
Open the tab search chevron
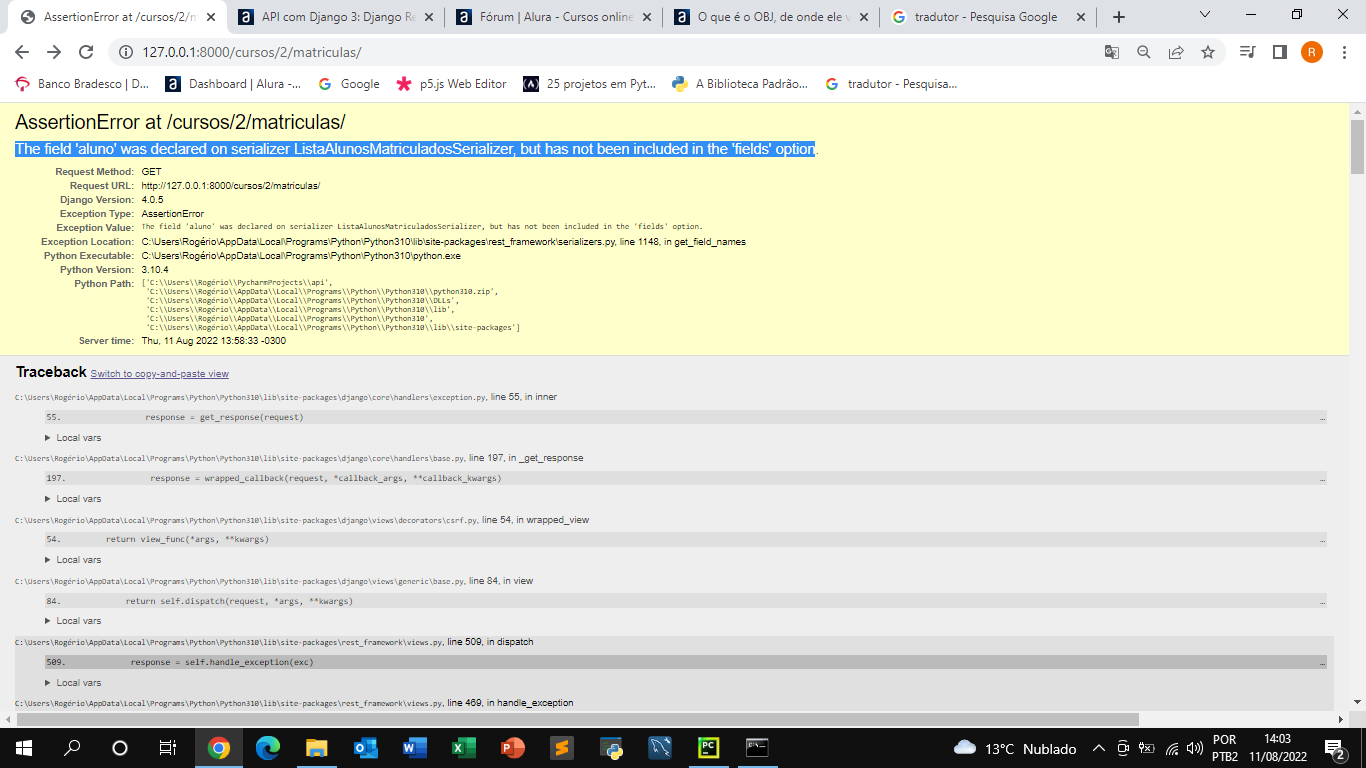point(1205,14)
